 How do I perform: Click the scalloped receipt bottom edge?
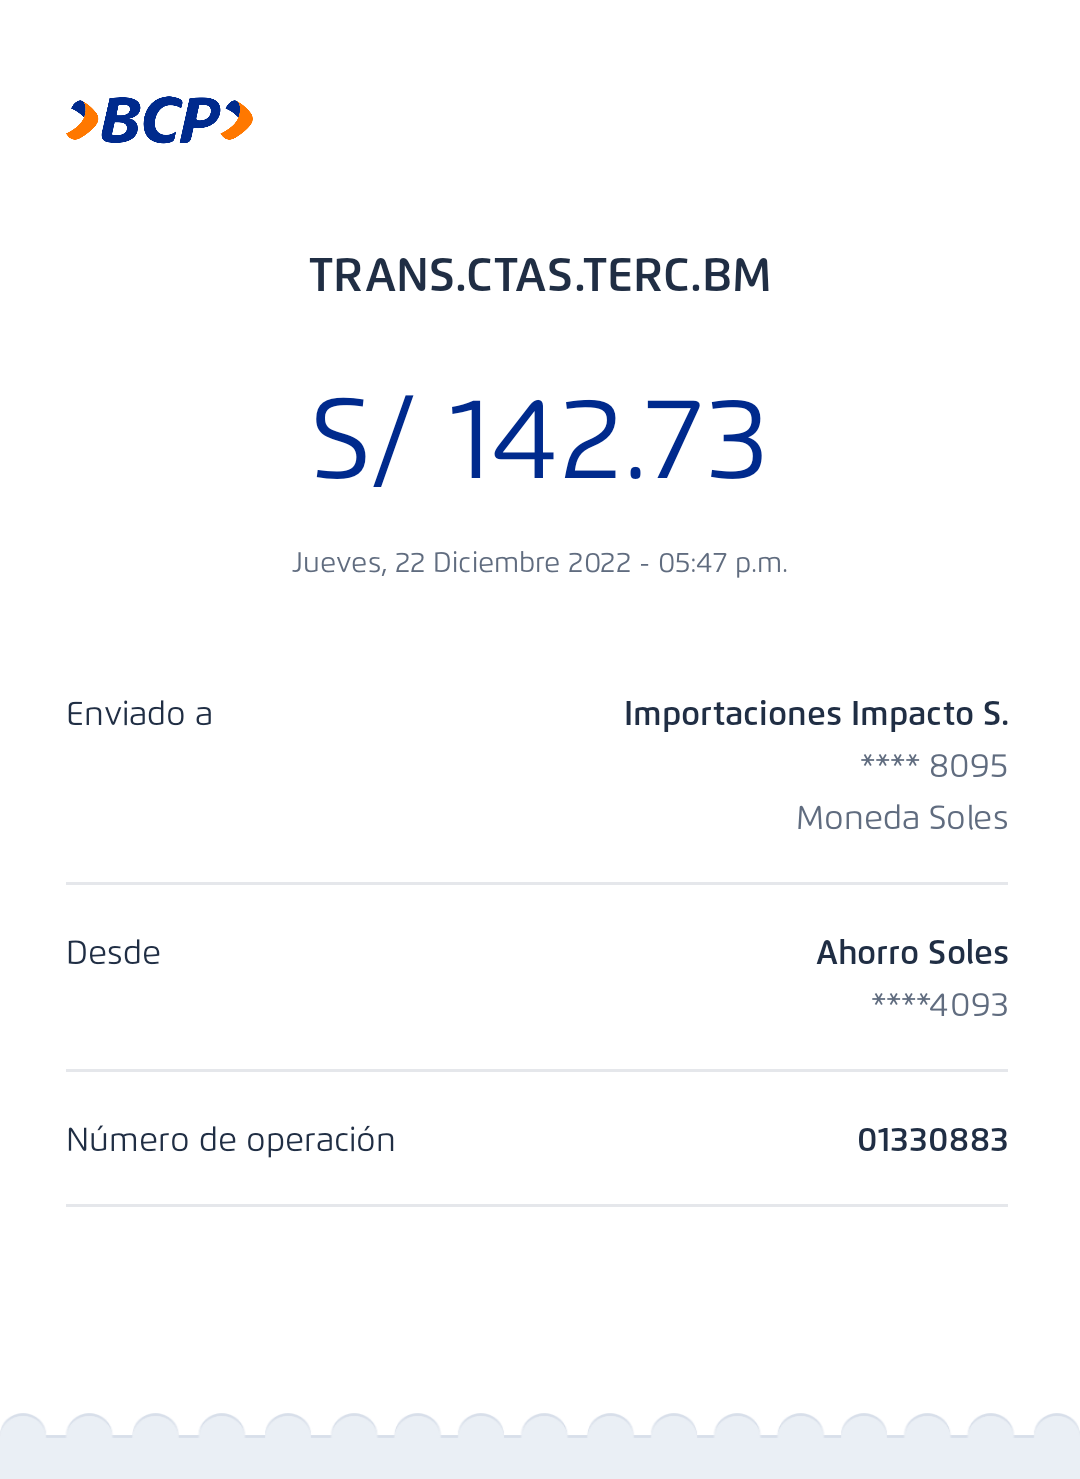coord(540,1440)
